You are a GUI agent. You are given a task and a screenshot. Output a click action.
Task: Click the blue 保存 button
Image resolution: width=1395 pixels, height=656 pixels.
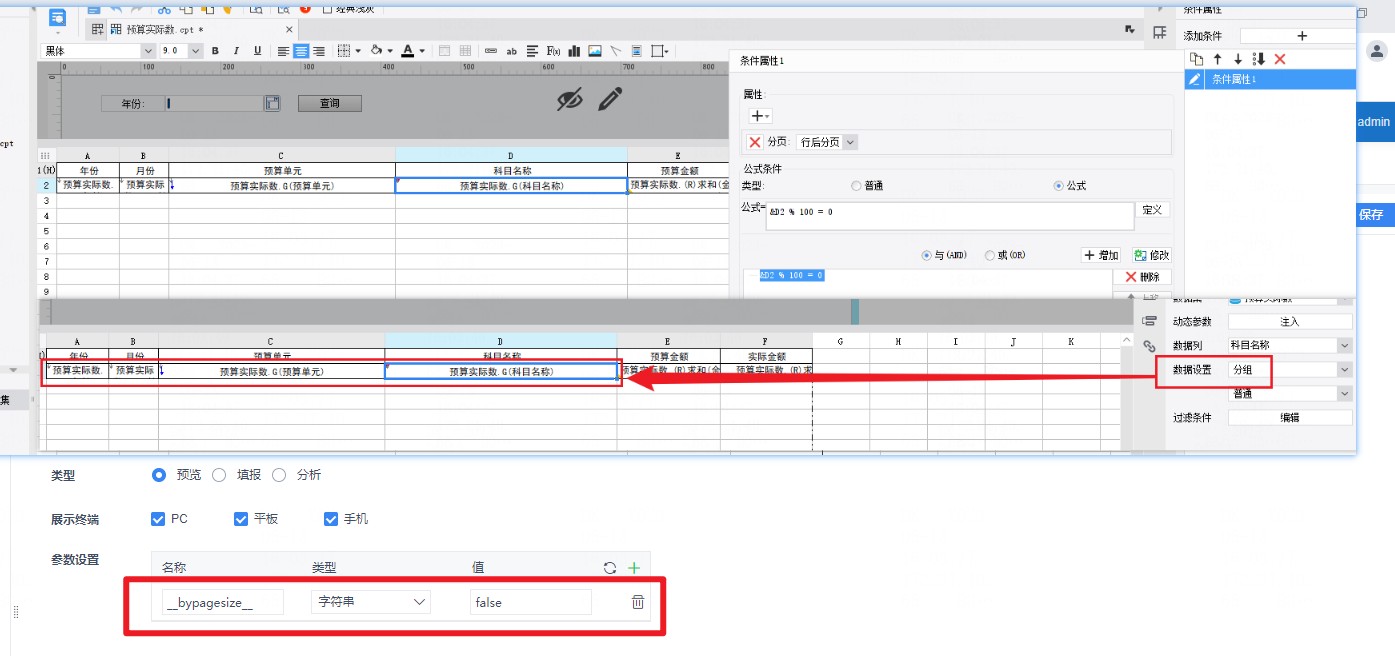click(x=1375, y=214)
